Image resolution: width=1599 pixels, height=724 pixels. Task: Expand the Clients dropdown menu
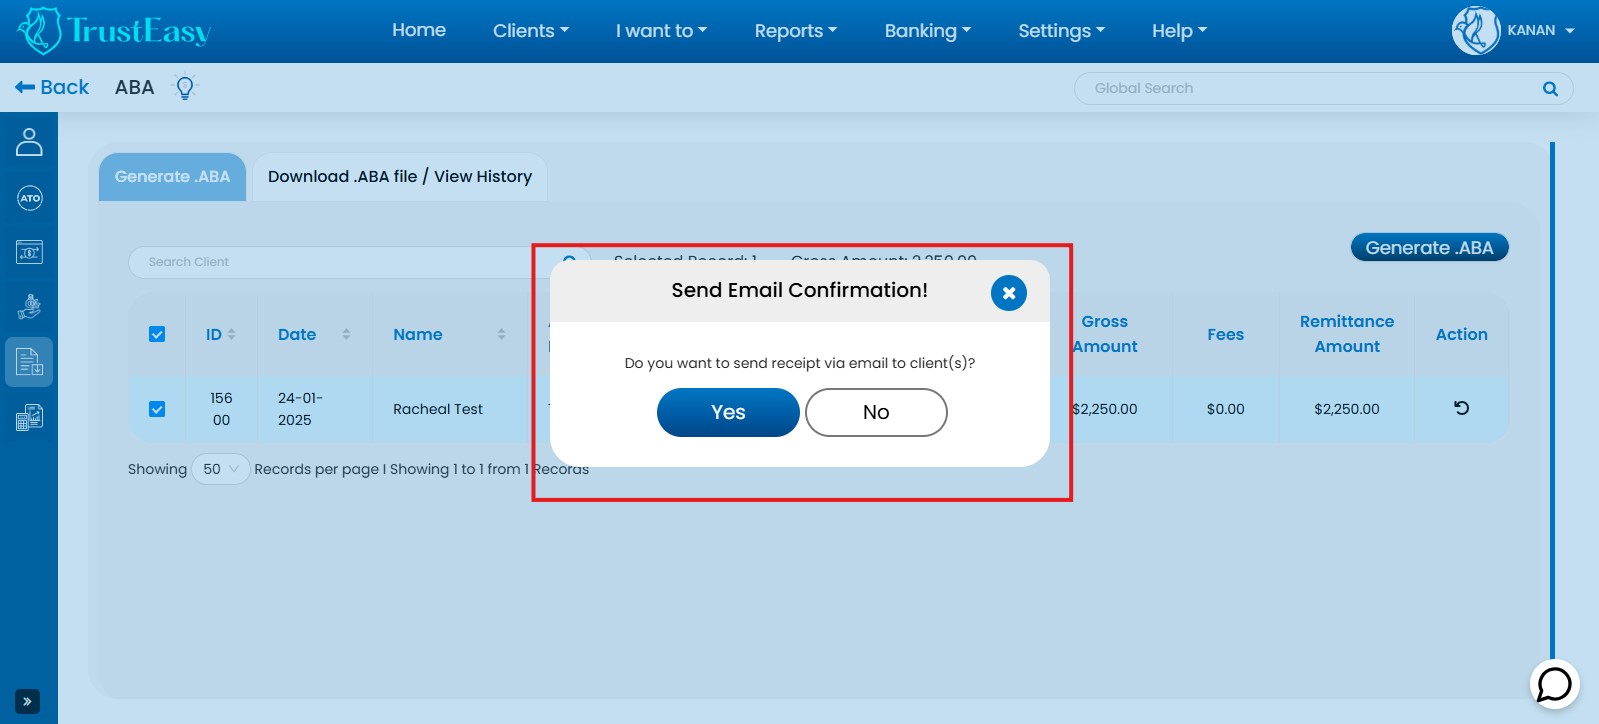[x=530, y=30]
